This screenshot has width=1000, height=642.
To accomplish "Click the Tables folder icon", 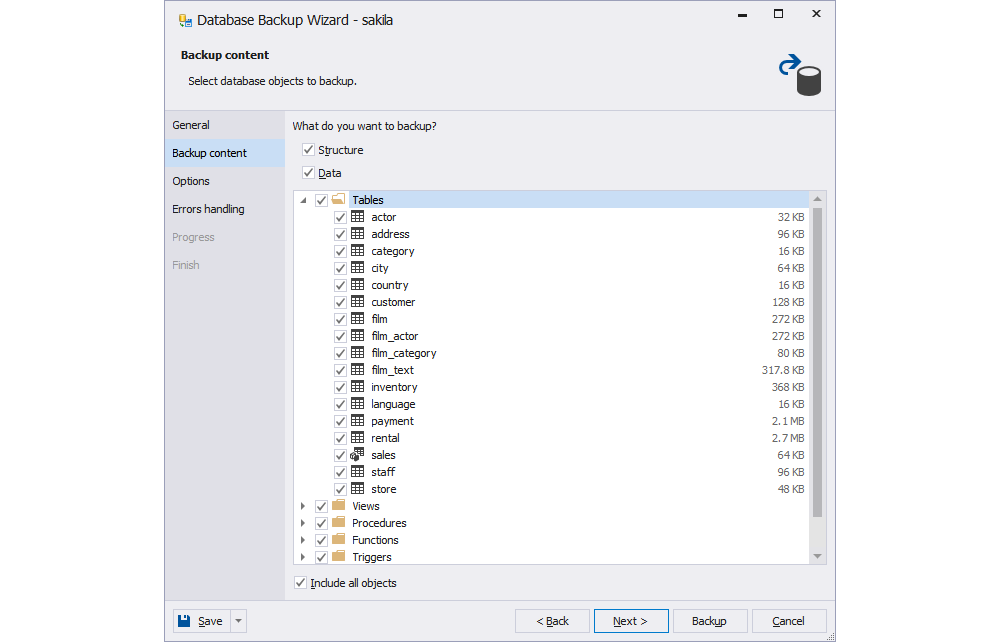I will point(338,199).
